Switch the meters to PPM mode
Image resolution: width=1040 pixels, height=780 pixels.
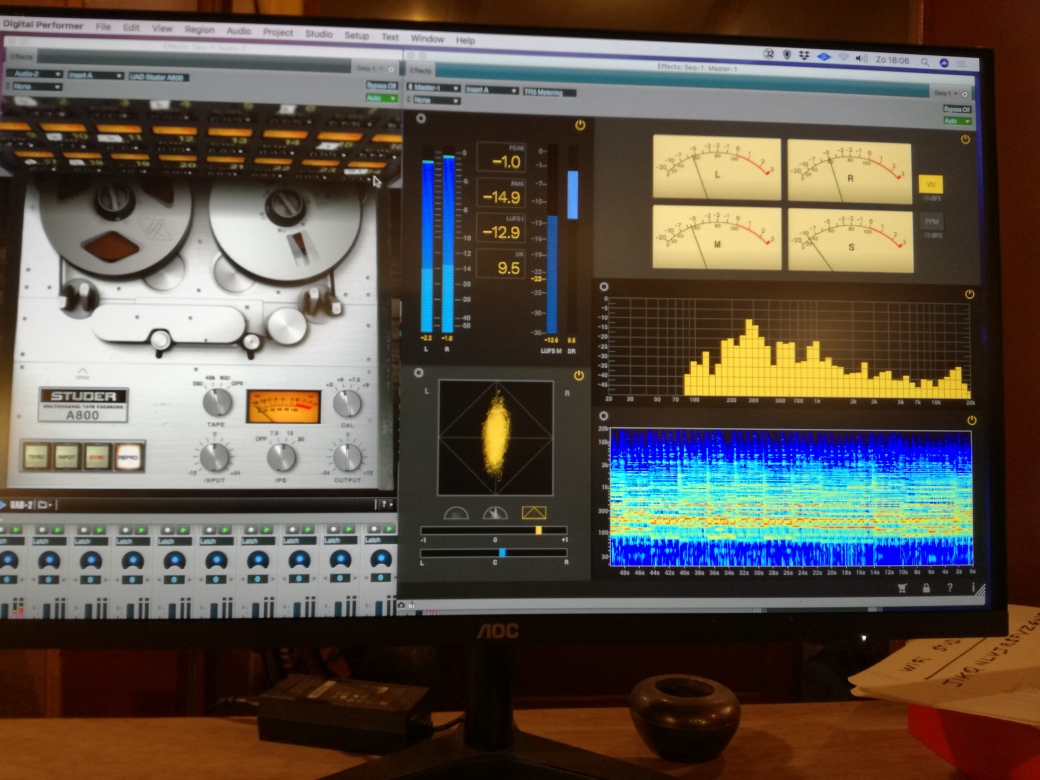pos(932,221)
